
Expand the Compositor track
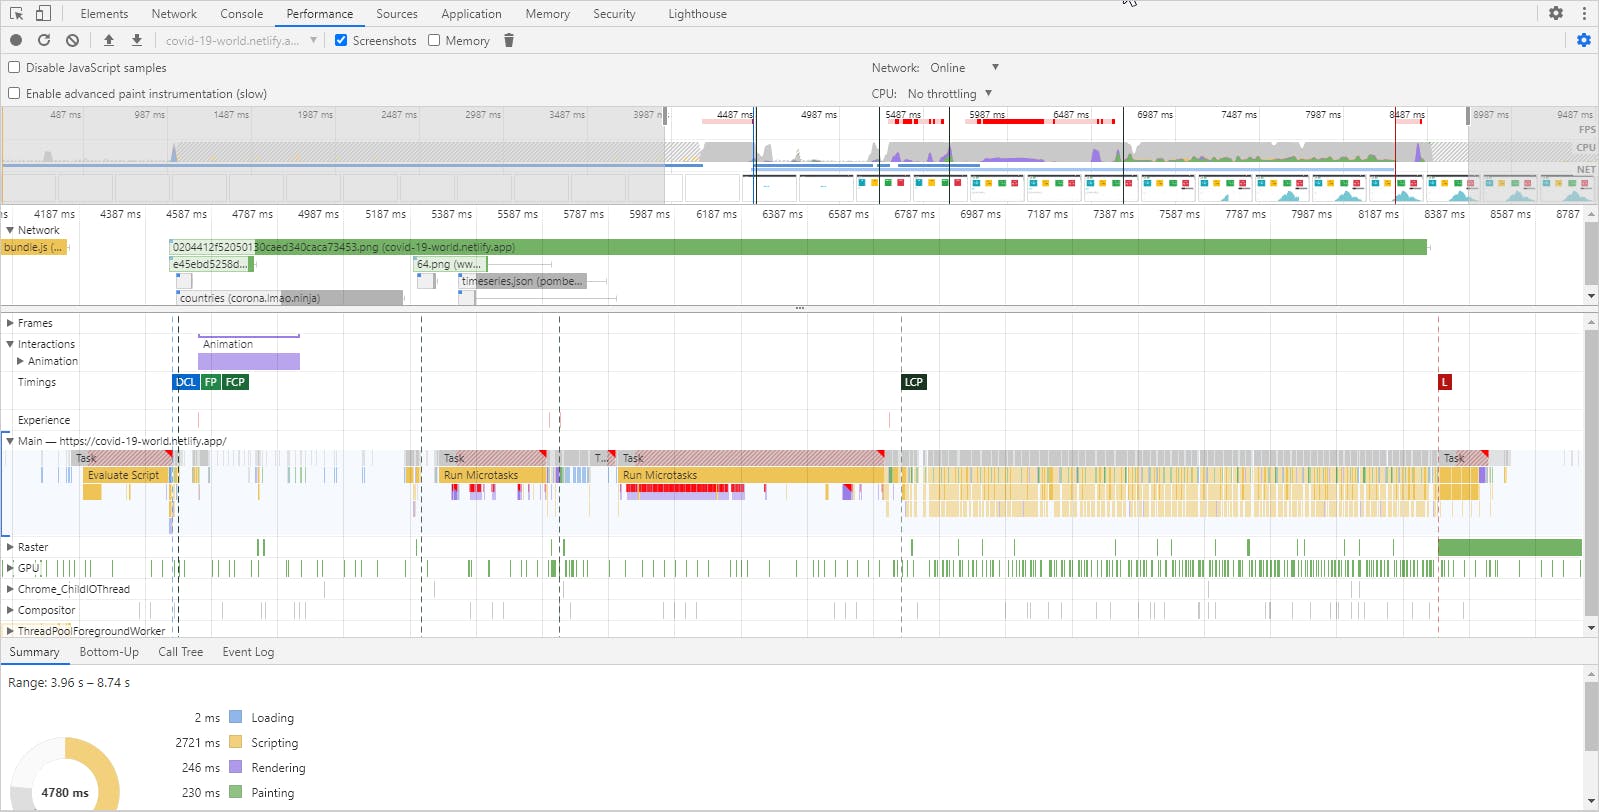point(10,610)
